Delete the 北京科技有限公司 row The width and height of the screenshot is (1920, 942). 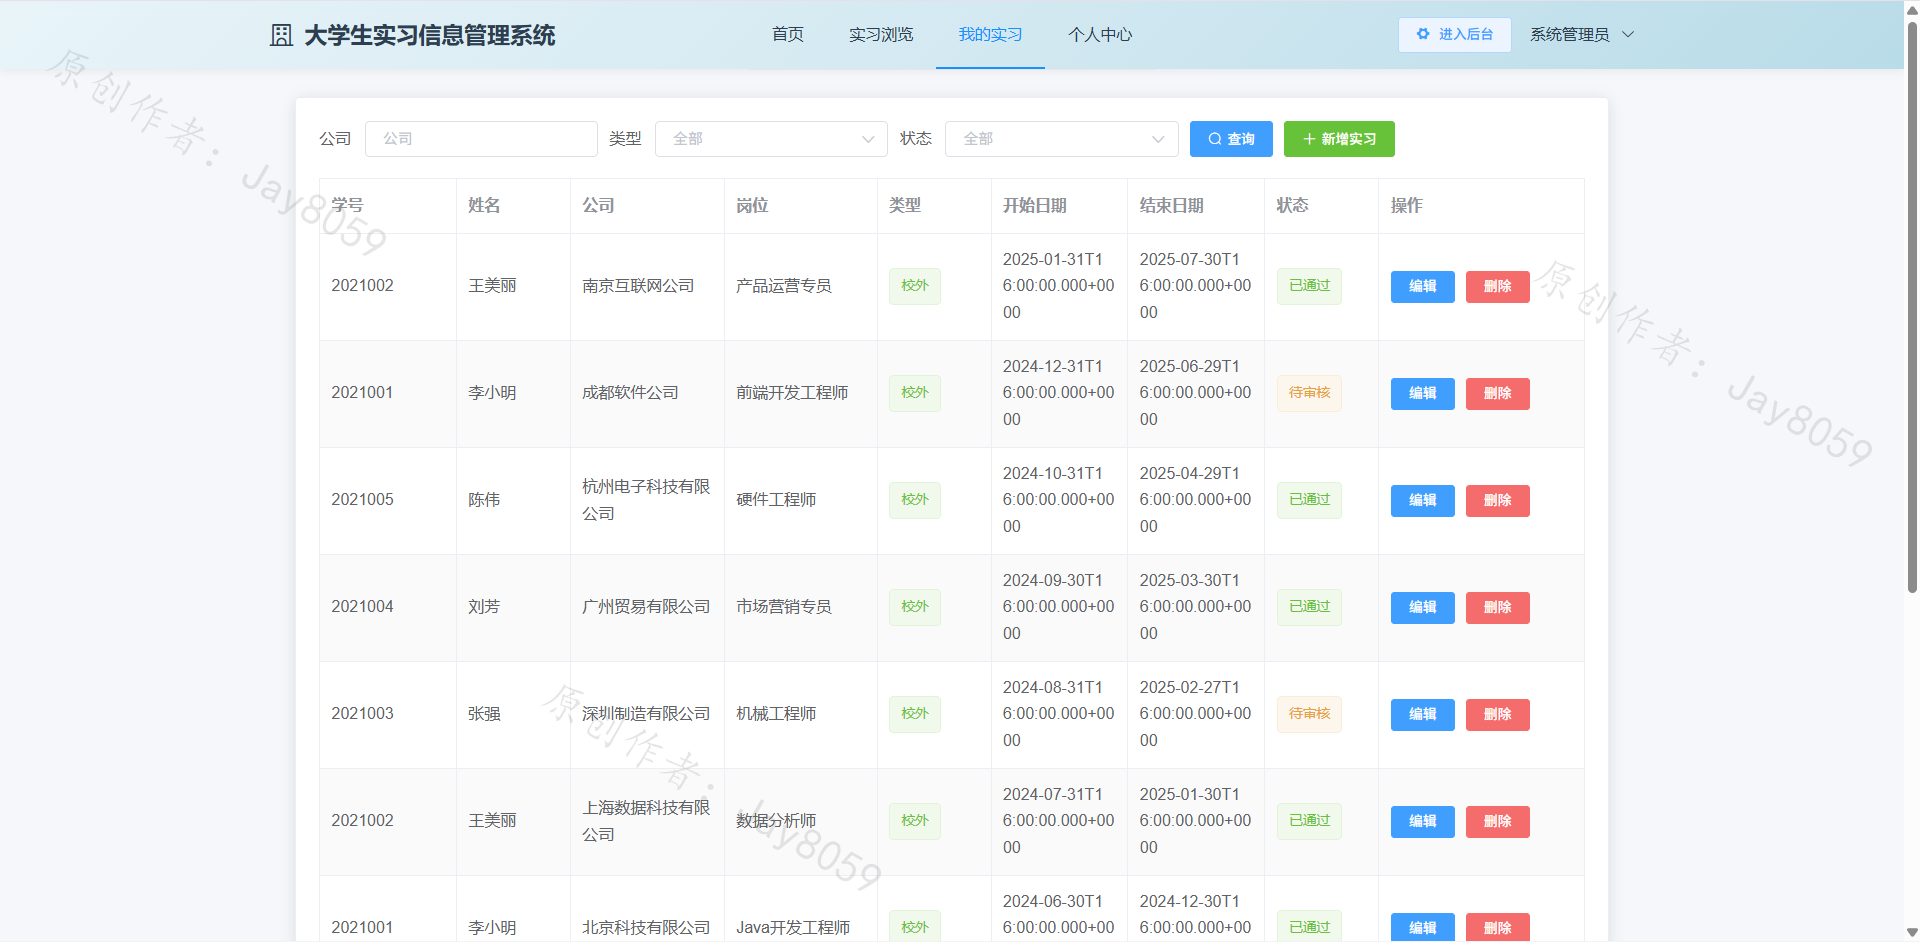[1497, 927]
